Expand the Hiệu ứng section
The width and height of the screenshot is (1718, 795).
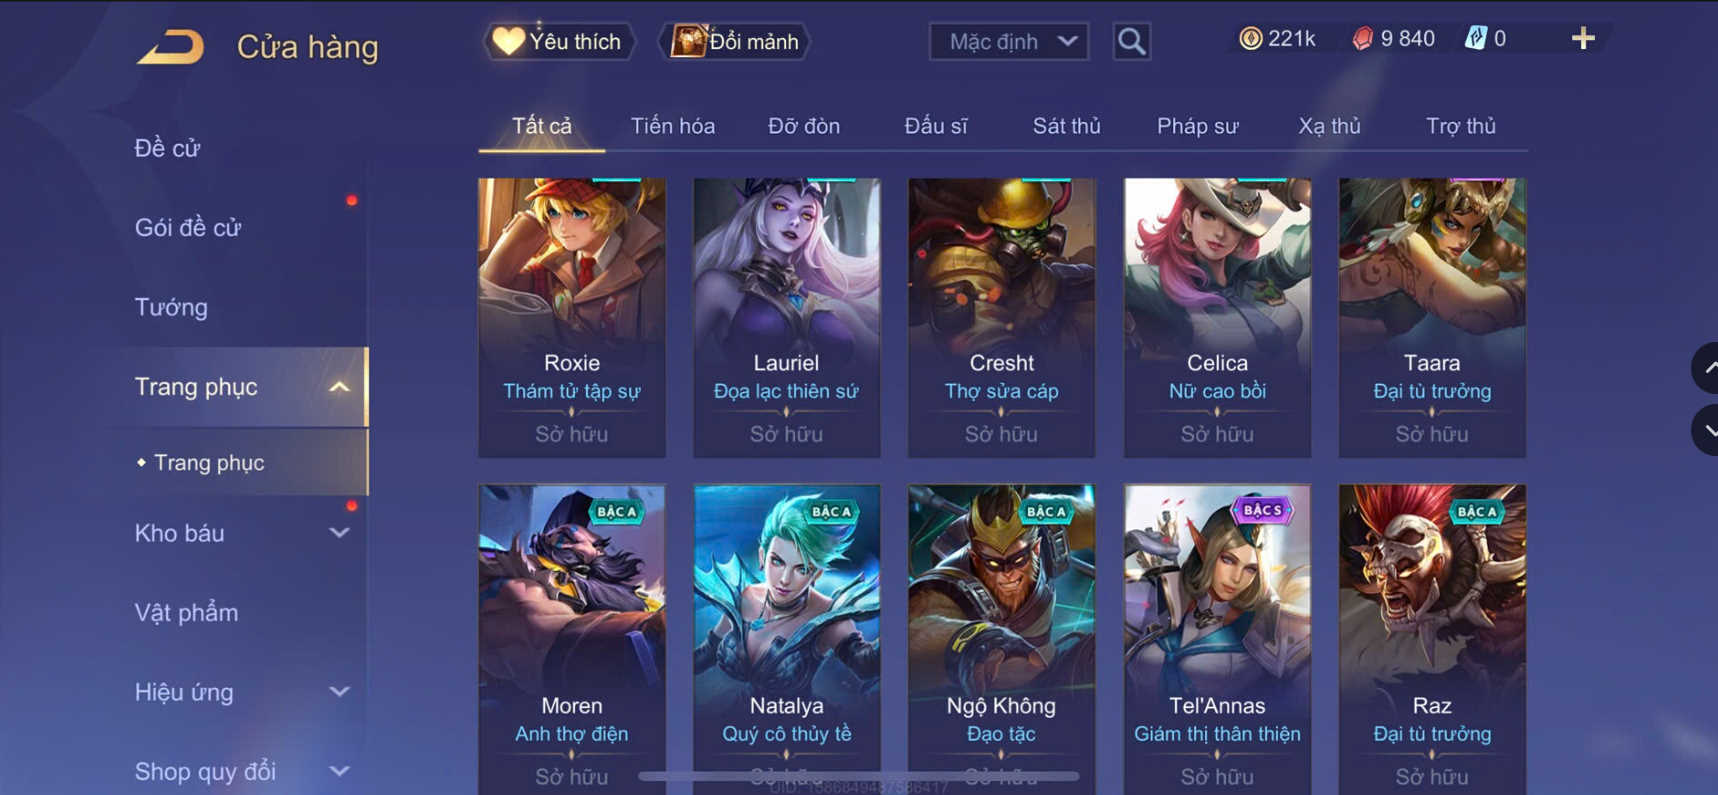[340, 691]
